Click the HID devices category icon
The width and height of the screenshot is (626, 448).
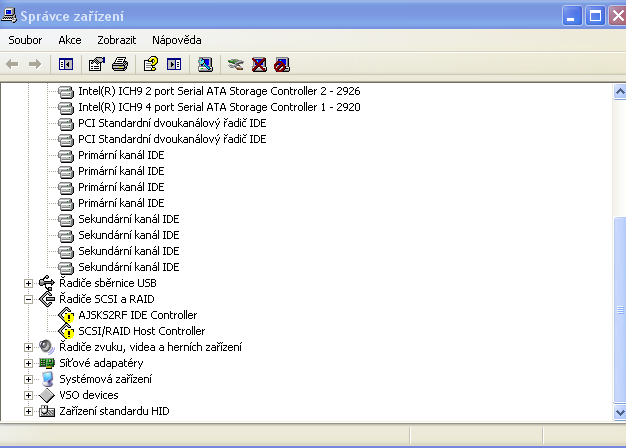pyautogui.click(x=47, y=411)
